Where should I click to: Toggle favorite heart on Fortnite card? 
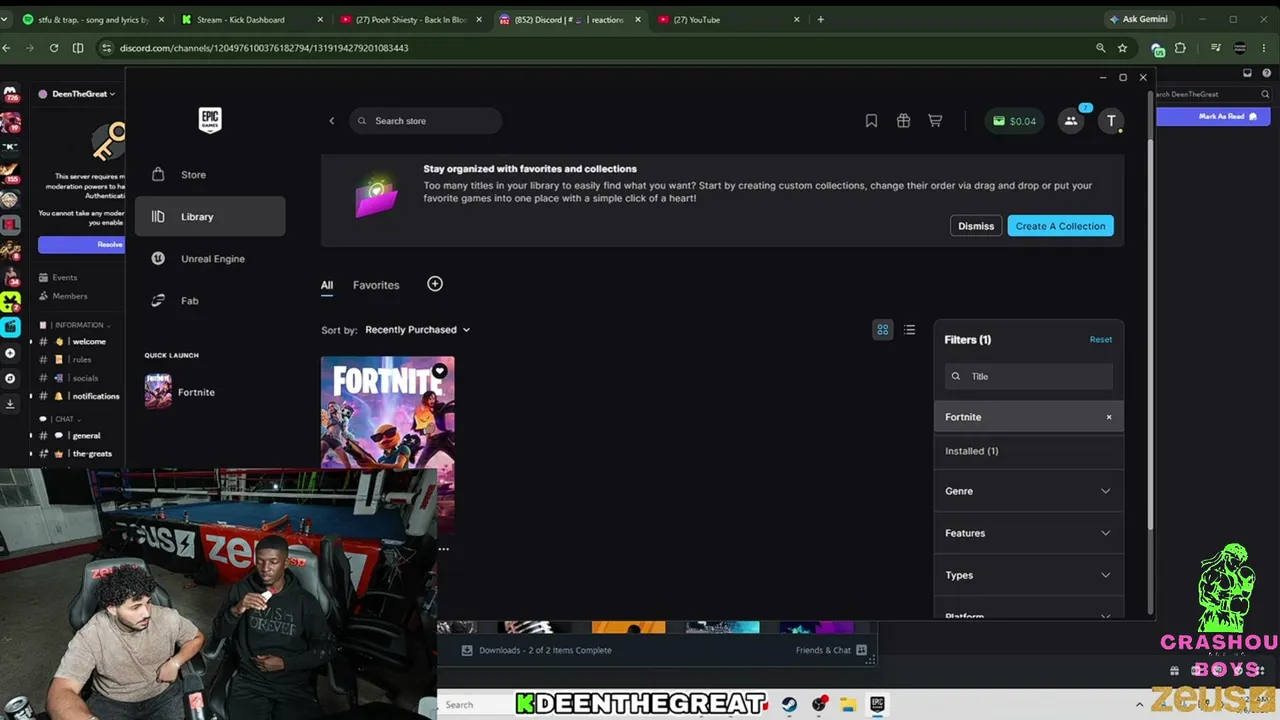(x=440, y=371)
